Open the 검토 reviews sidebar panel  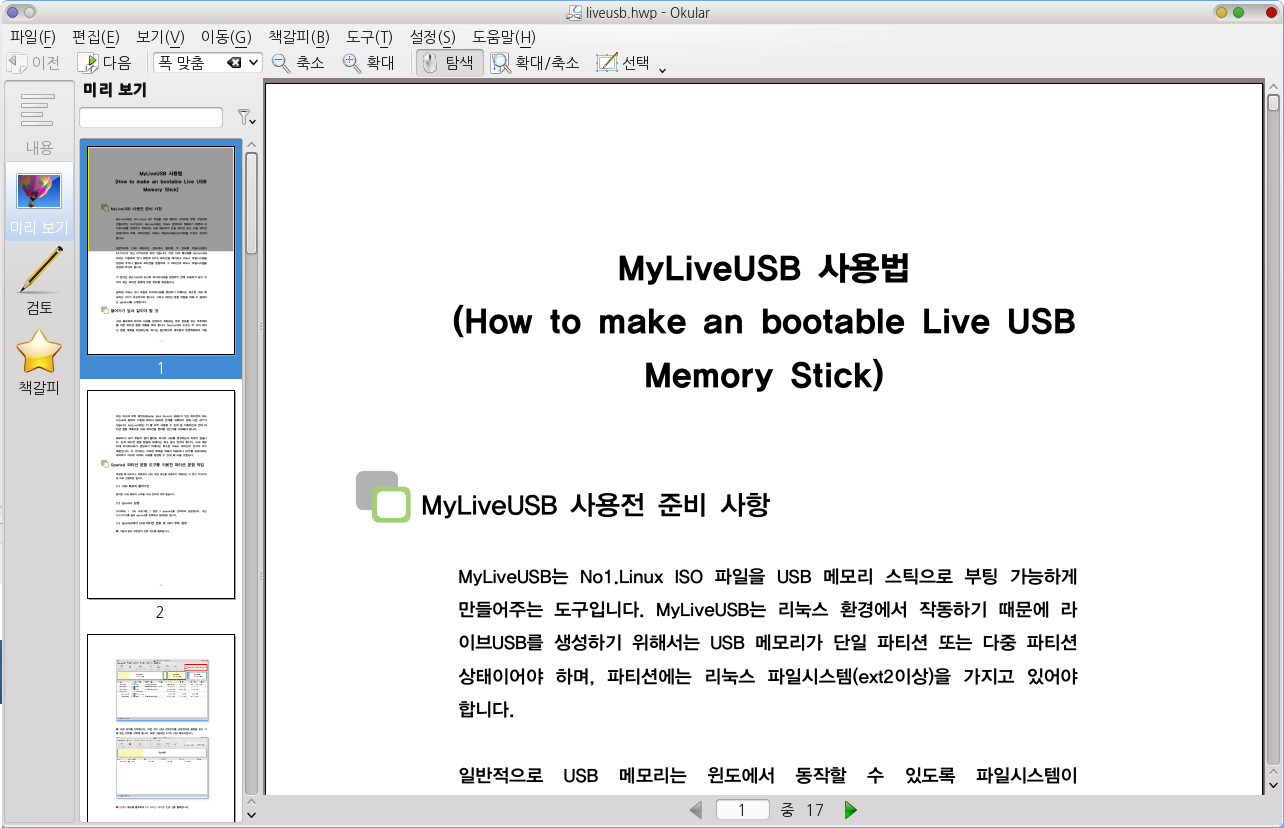tap(39, 281)
